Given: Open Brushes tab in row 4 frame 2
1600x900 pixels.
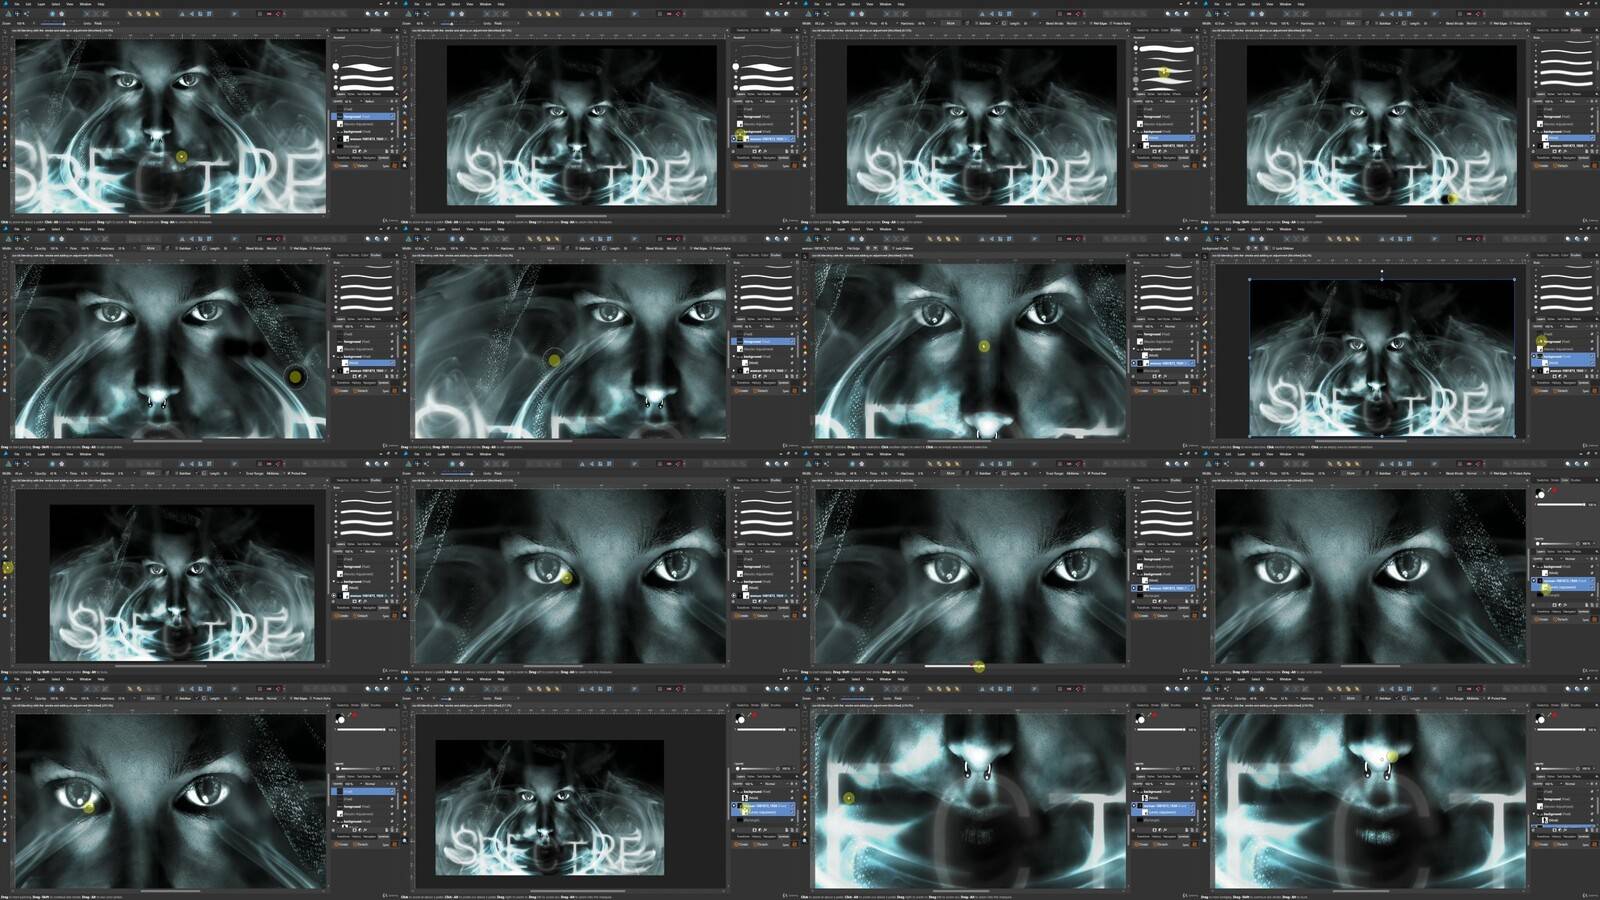Looking at the screenshot, I should [776, 705].
